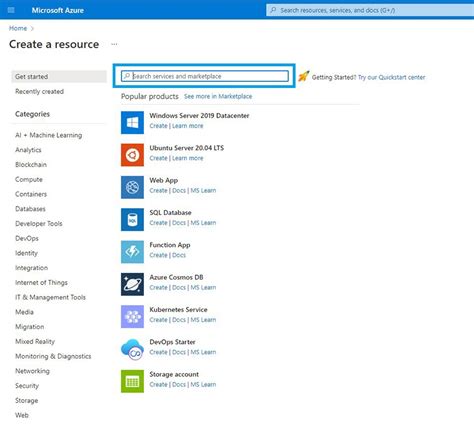Select the AI + Machine Learning category
The height and width of the screenshot is (426, 474).
(x=48, y=135)
